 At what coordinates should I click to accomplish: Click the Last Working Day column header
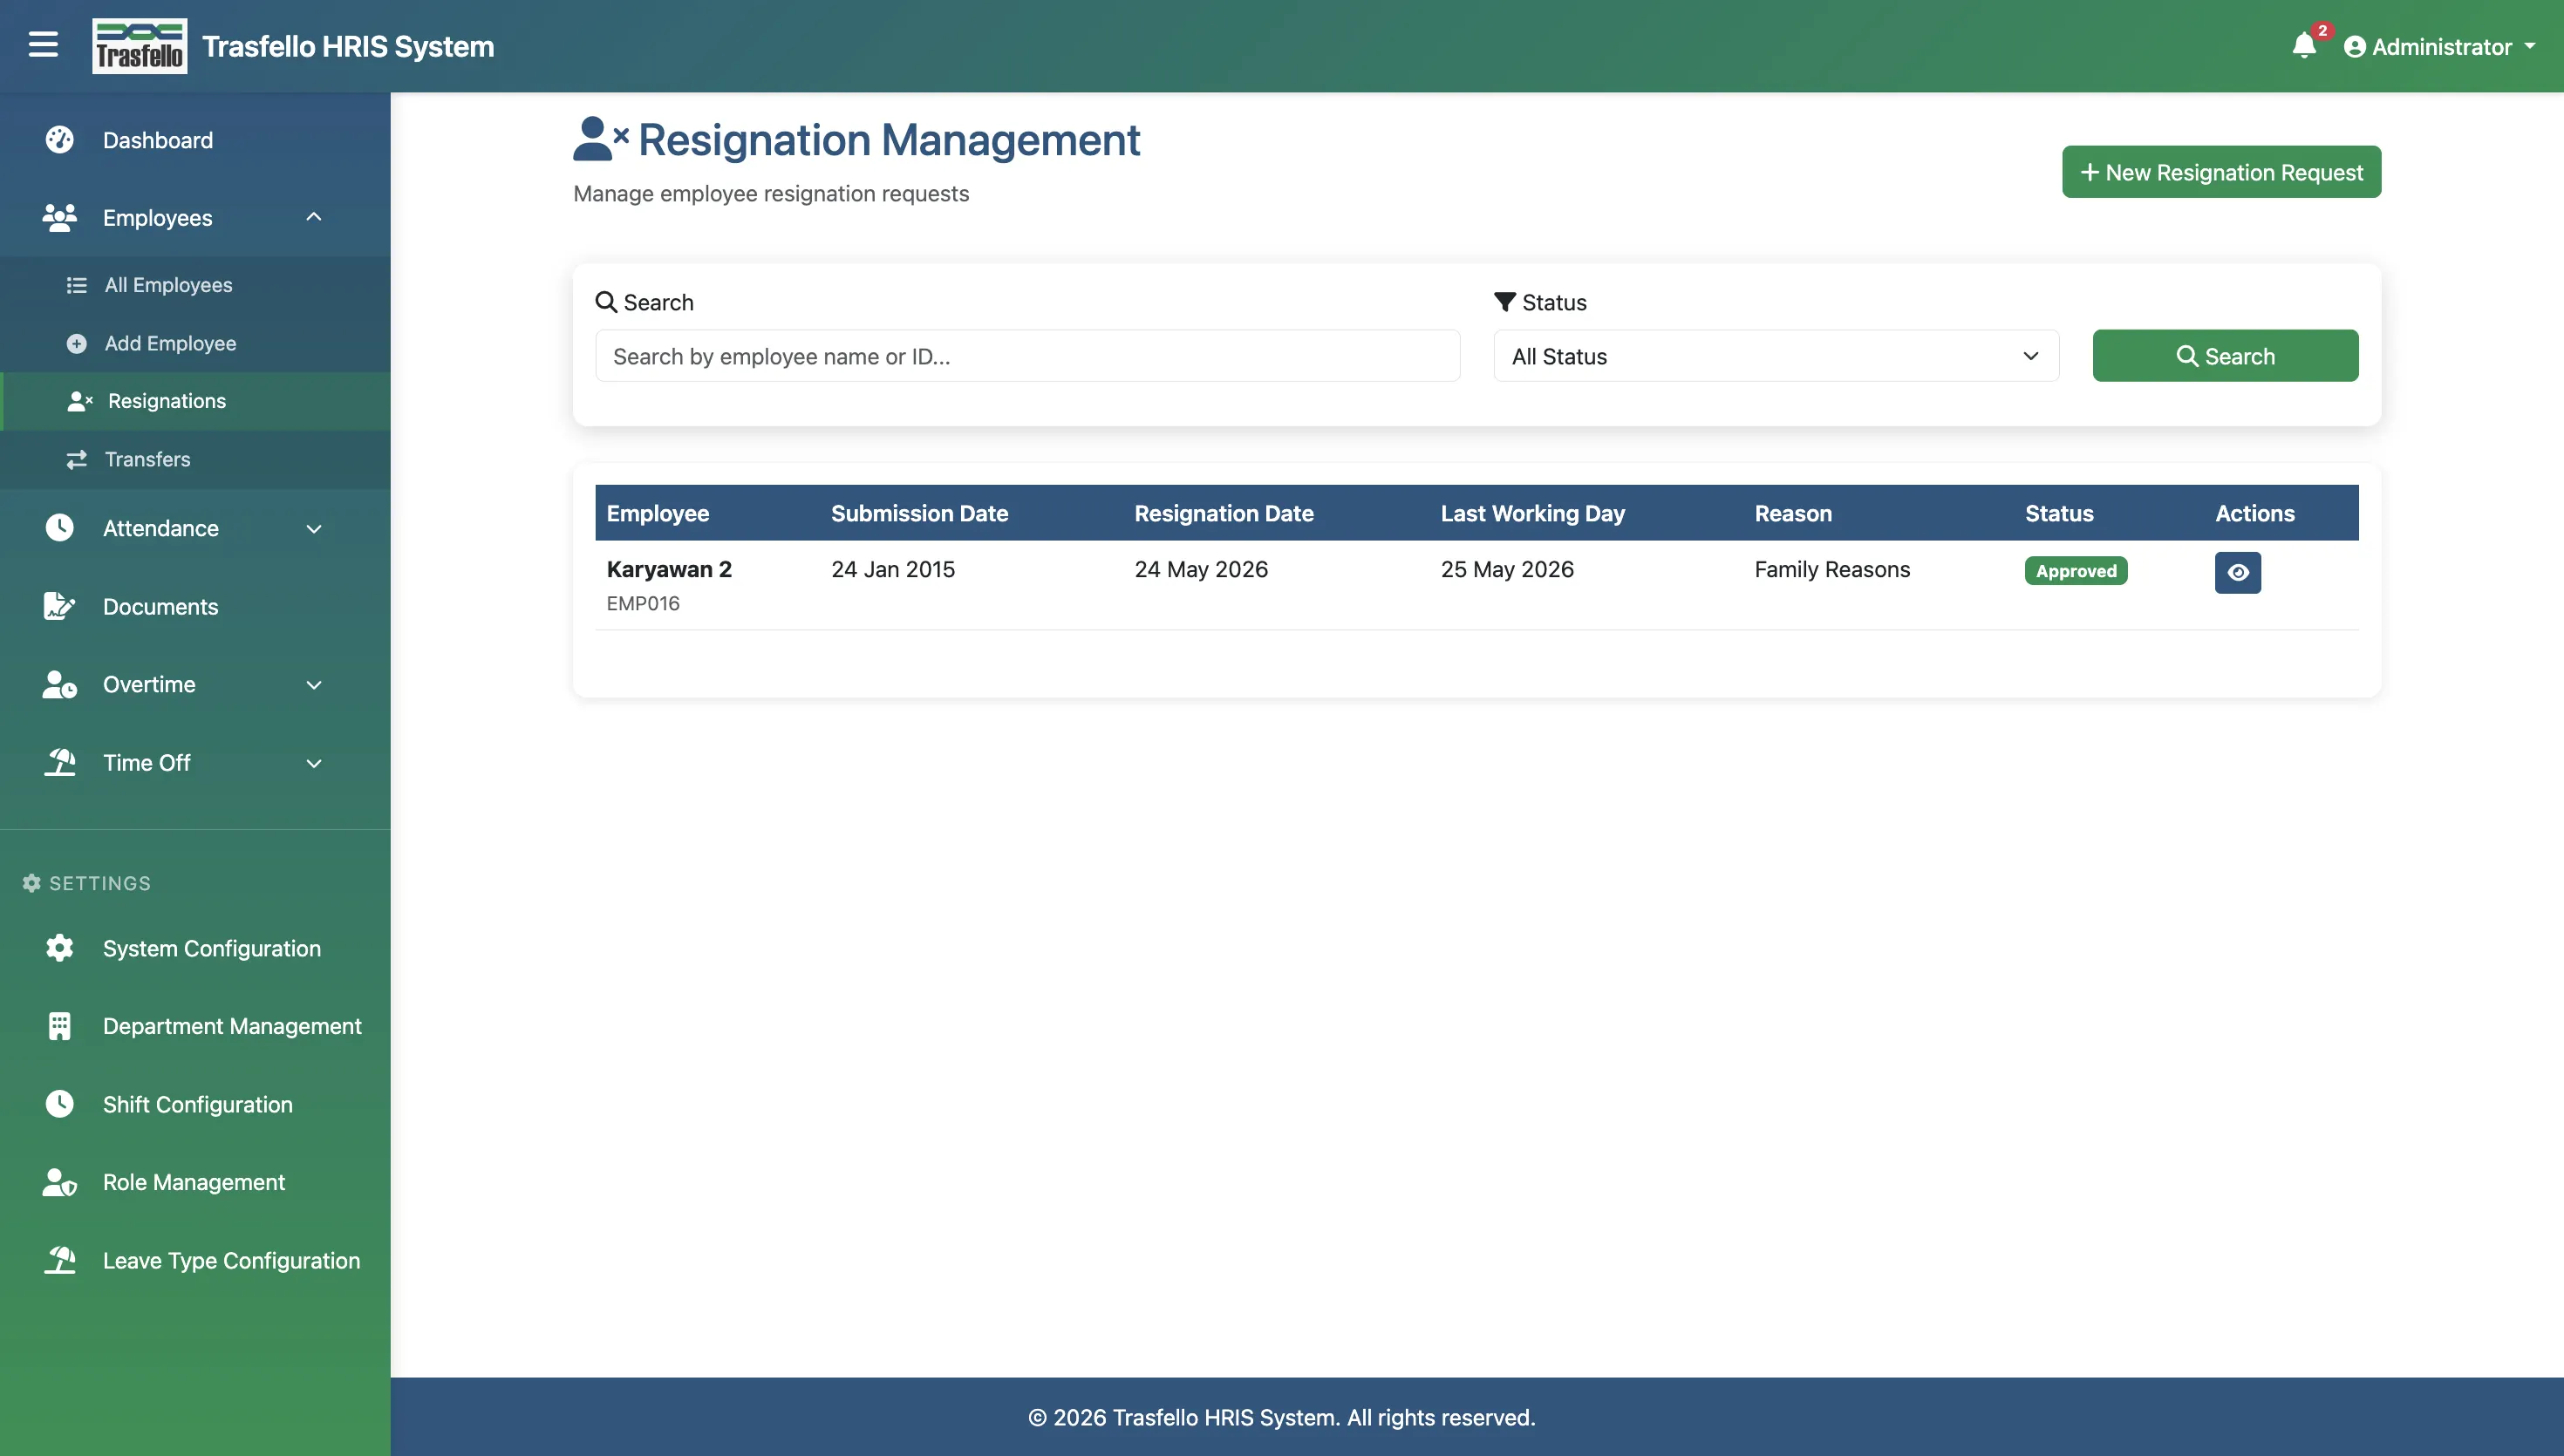[1533, 513]
